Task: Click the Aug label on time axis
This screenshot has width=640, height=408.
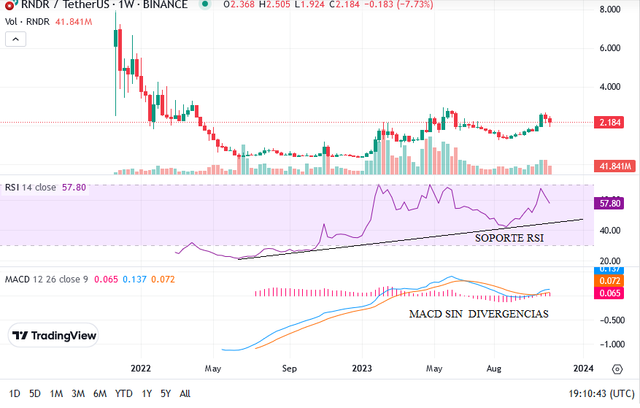Action: tap(494, 368)
